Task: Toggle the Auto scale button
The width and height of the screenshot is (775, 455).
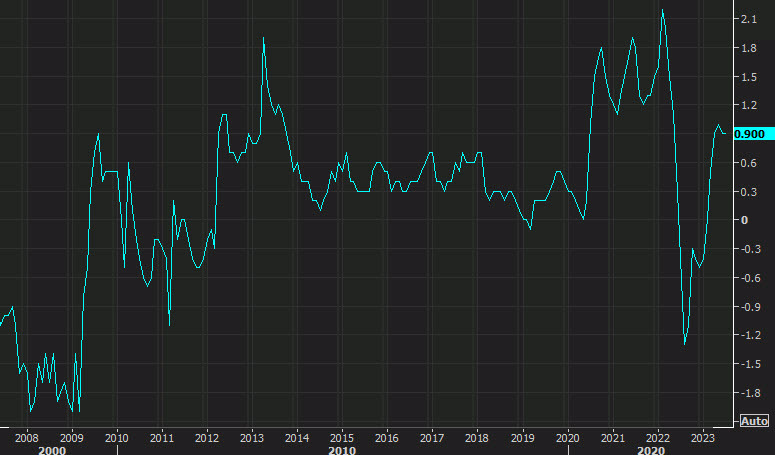Action: [x=755, y=421]
